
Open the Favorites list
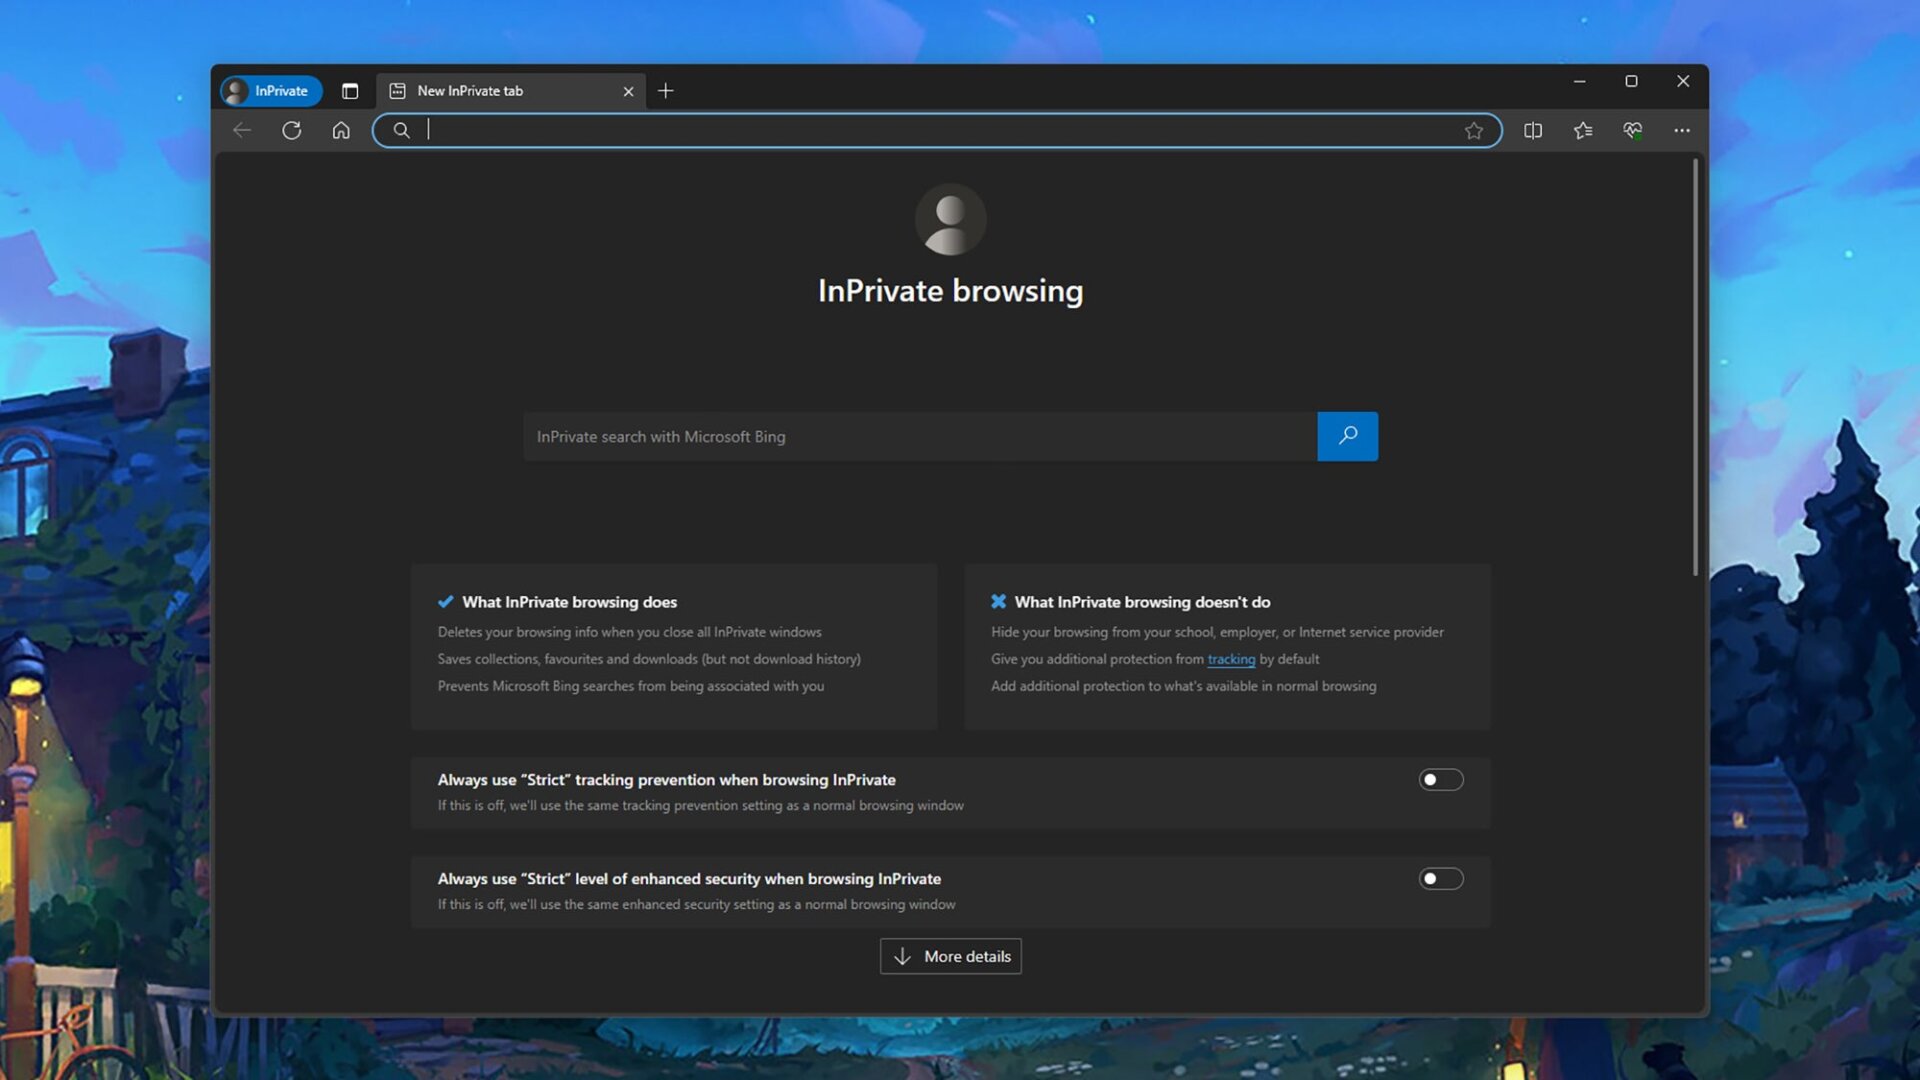pyautogui.click(x=1582, y=130)
